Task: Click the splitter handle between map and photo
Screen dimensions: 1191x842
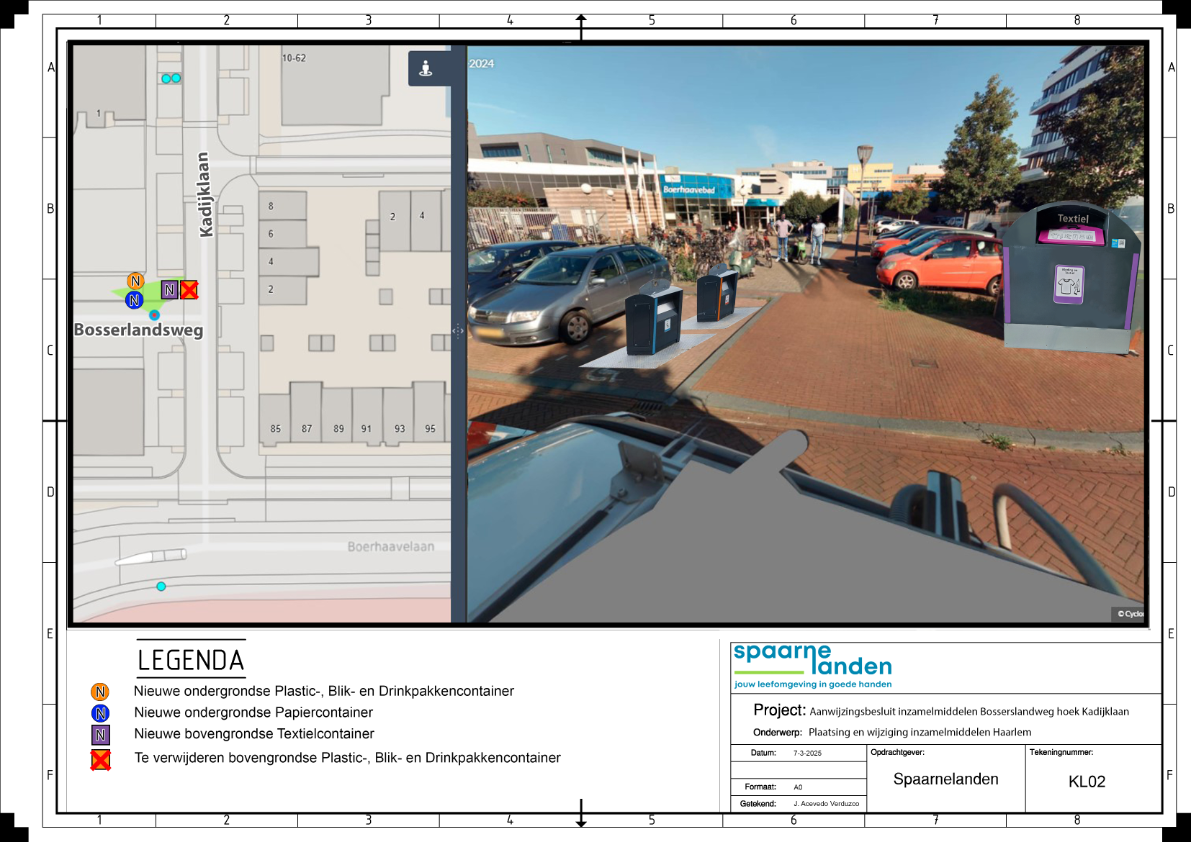Action: (x=458, y=330)
